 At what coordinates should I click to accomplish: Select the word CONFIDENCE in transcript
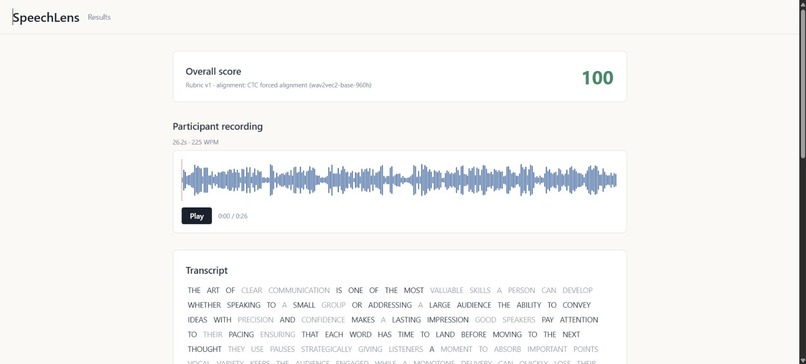click(323, 320)
